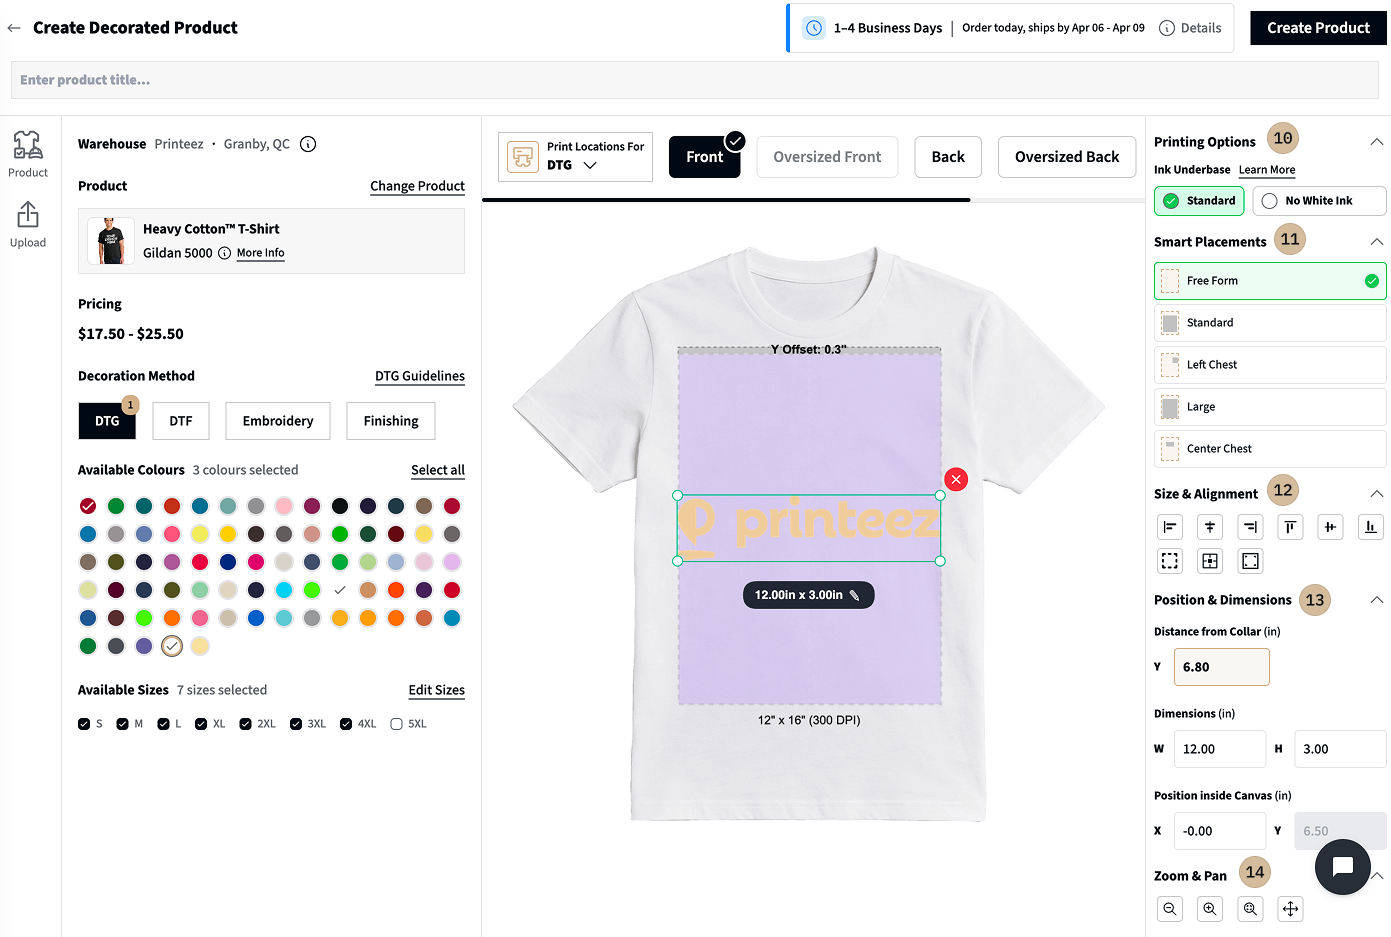Open the Upload sidebar panel
The height and width of the screenshot is (937, 1391).
point(28,225)
